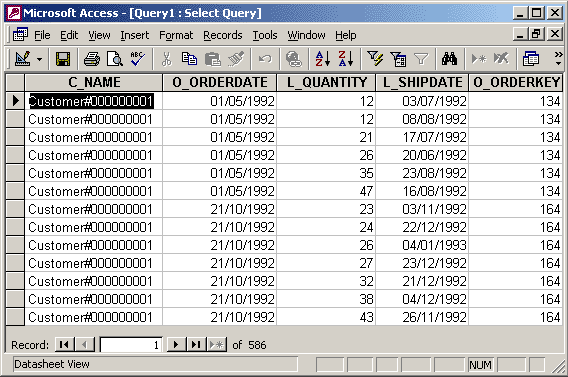
Task: Select the O_ORDERKEY column header
Action: (516, 82)
